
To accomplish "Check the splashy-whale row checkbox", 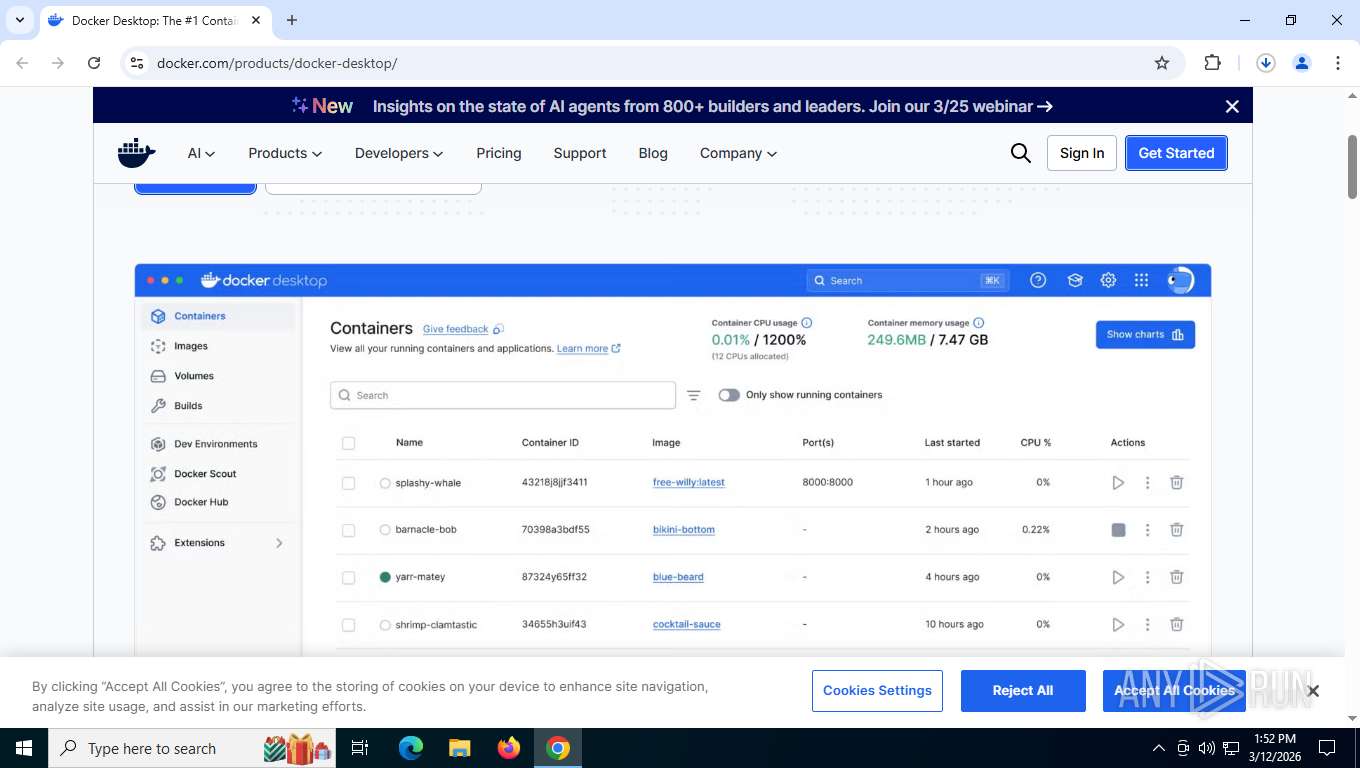I will click(348, 483).
